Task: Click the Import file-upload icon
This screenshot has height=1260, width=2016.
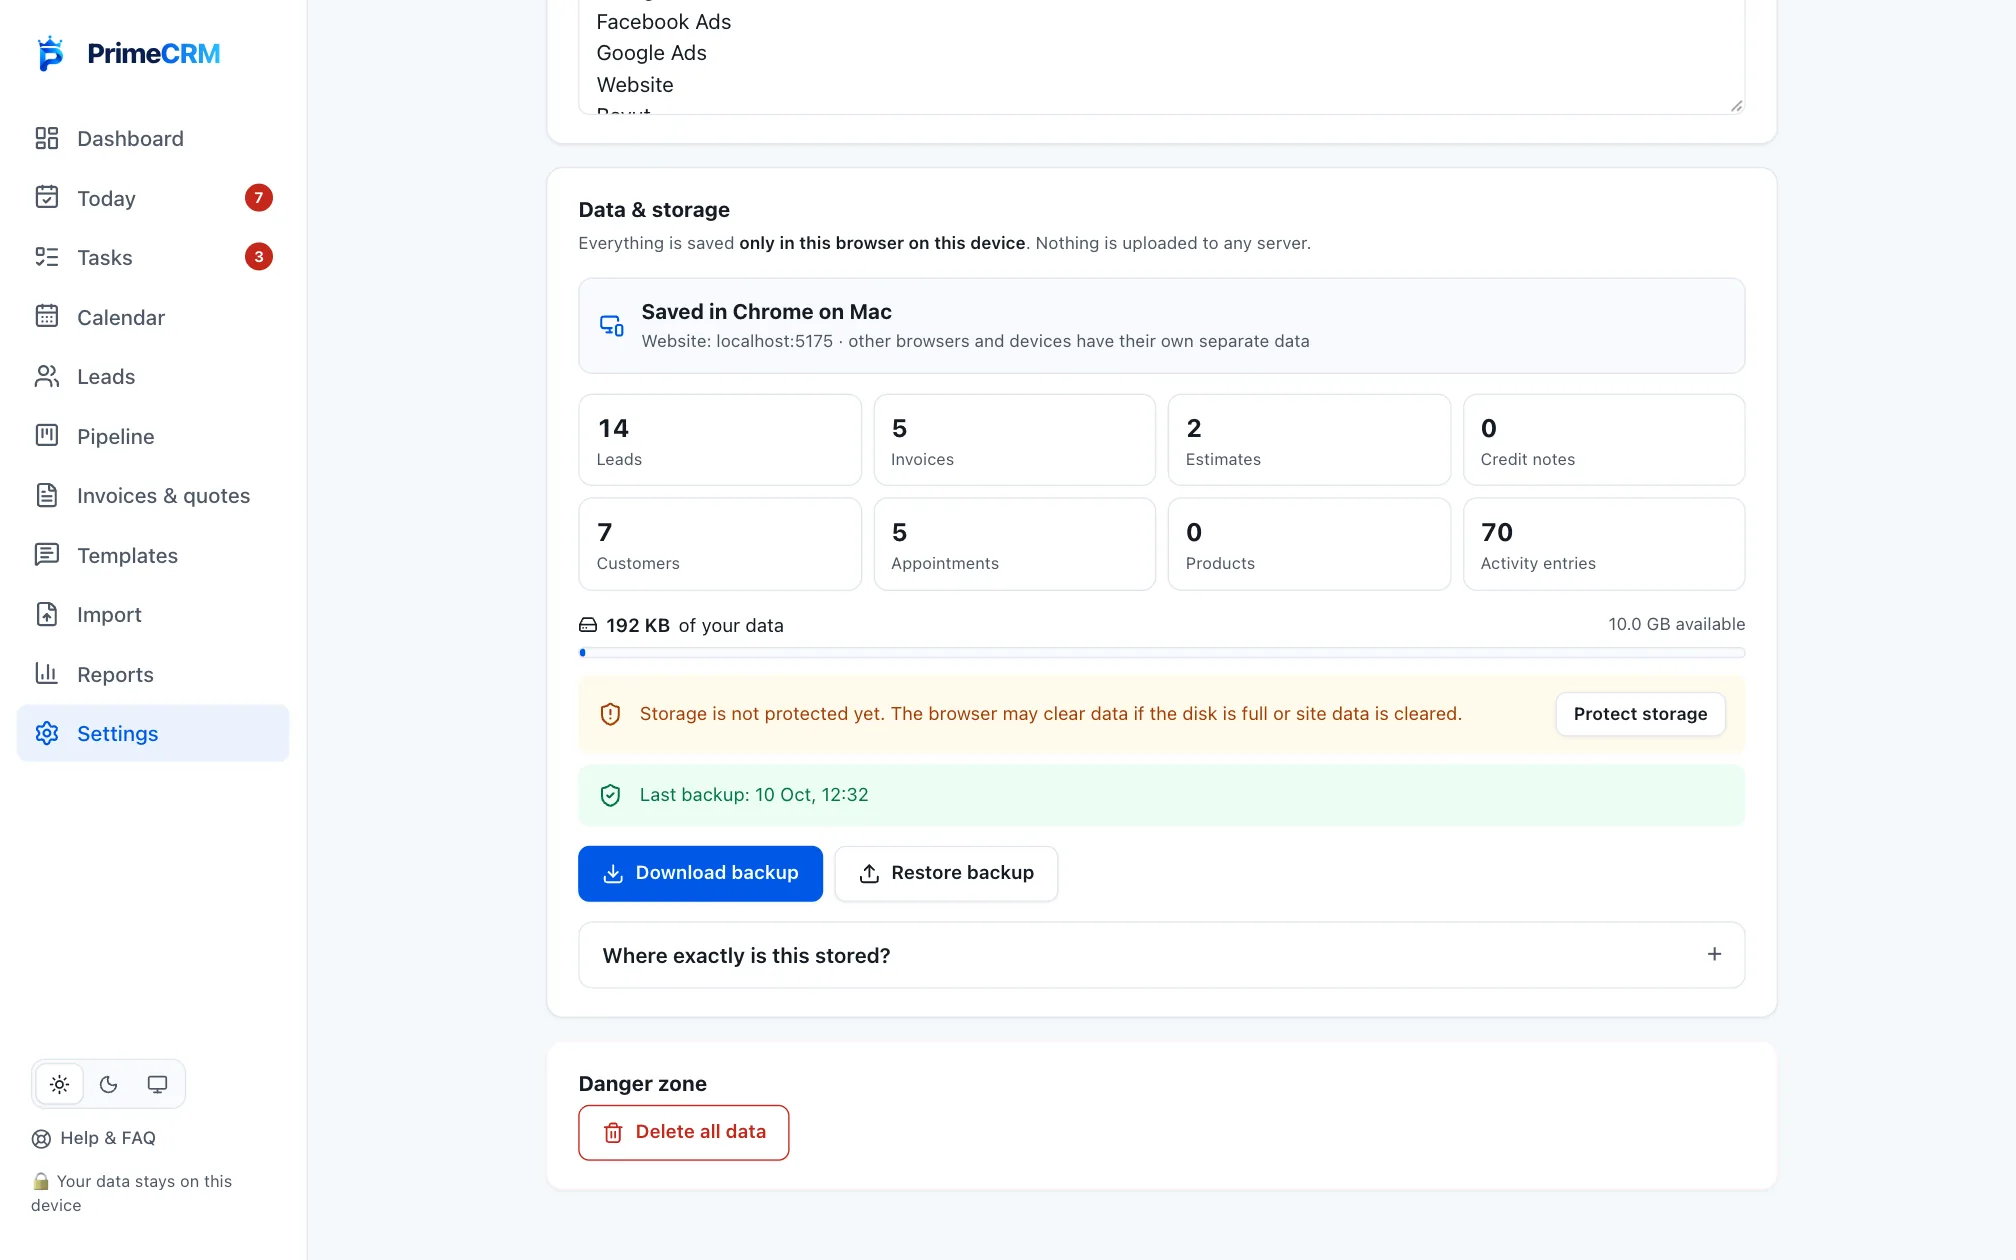Action: click(x=47, y=614)
